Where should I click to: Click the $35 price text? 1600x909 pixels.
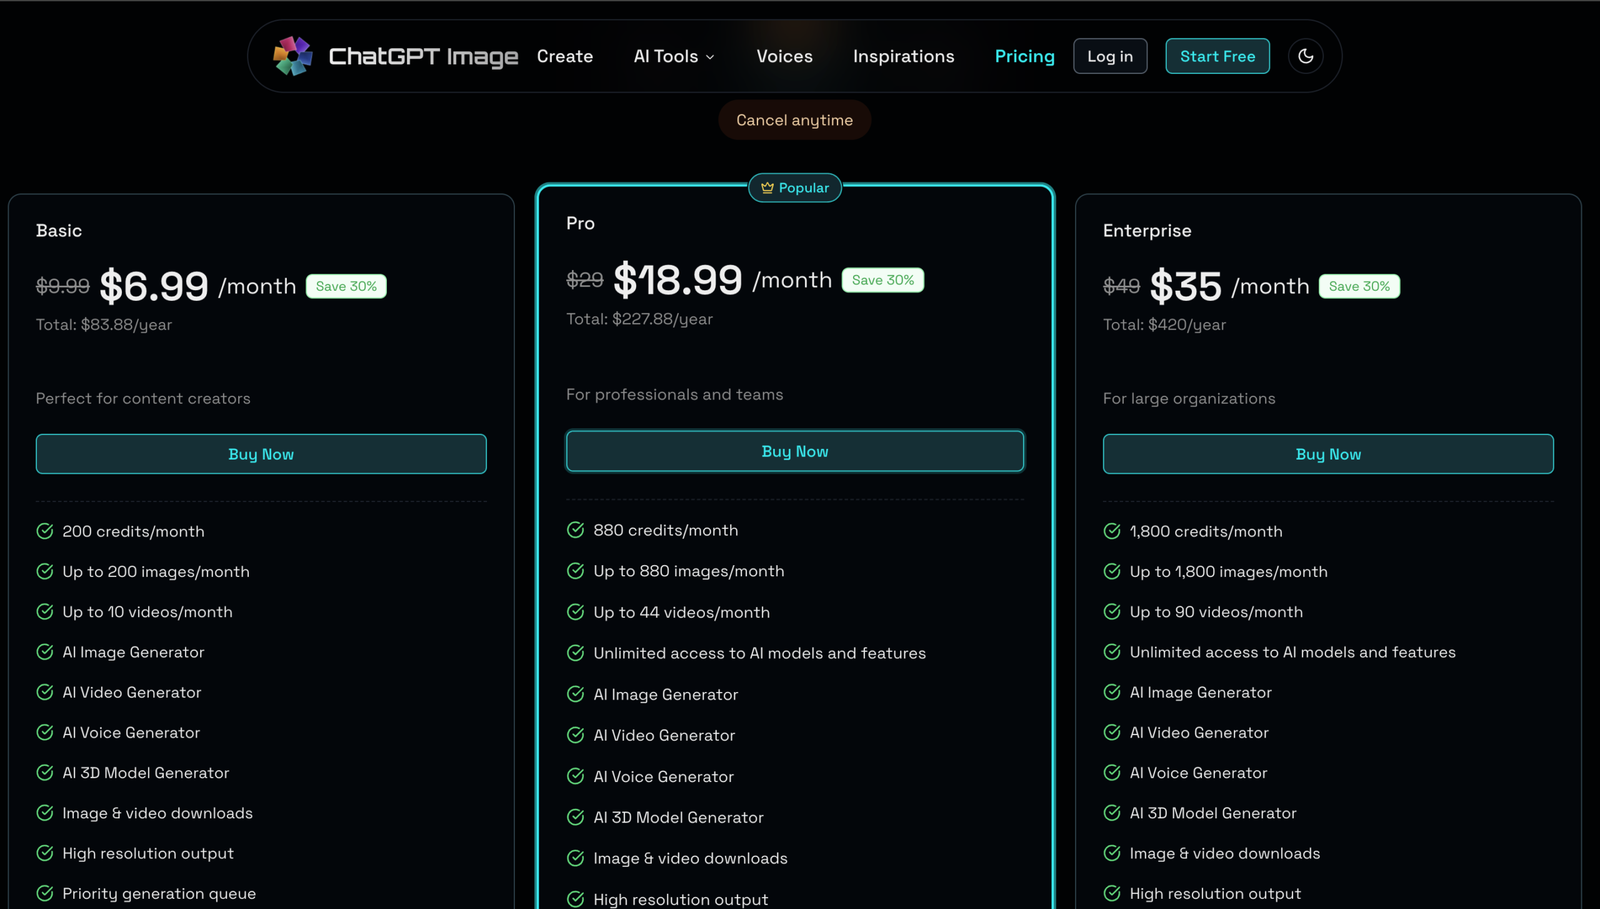(x=1186, y=286)
